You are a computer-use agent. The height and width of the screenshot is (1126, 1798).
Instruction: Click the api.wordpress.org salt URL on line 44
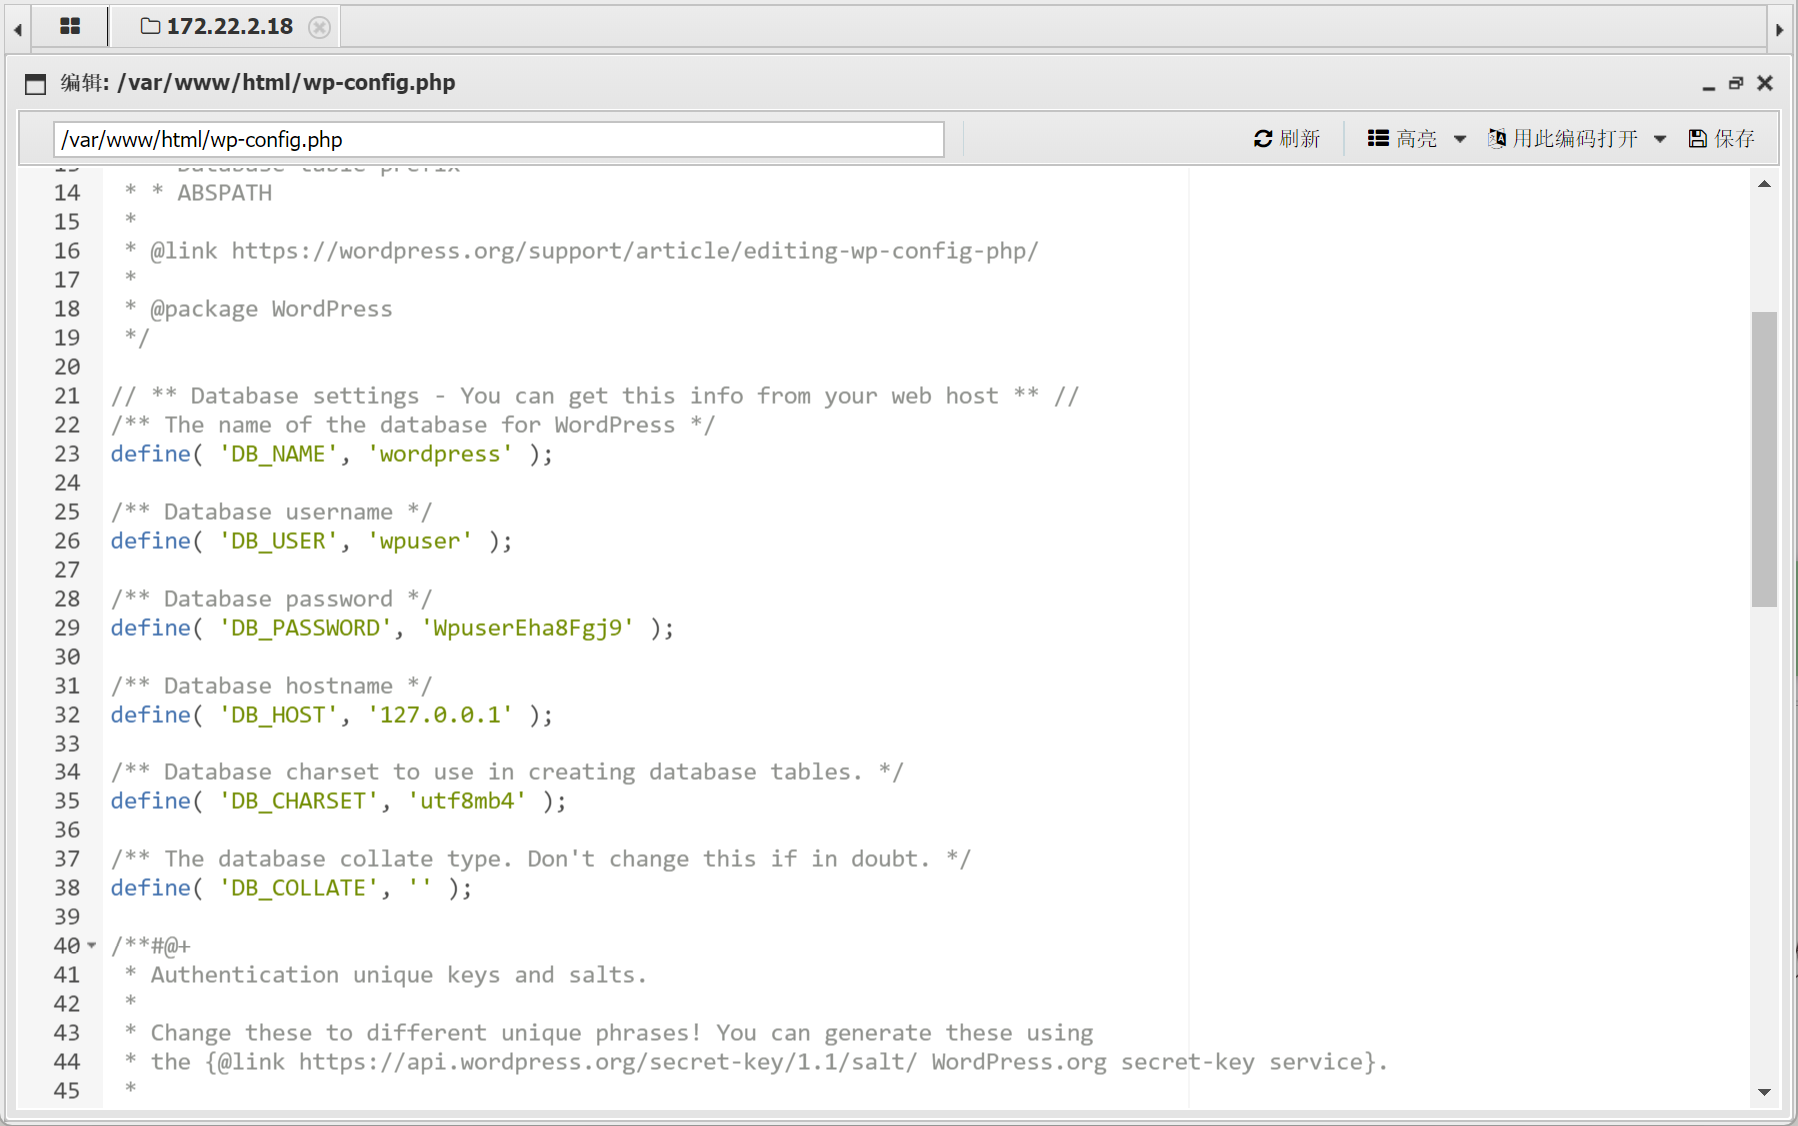pos(608,1062)
